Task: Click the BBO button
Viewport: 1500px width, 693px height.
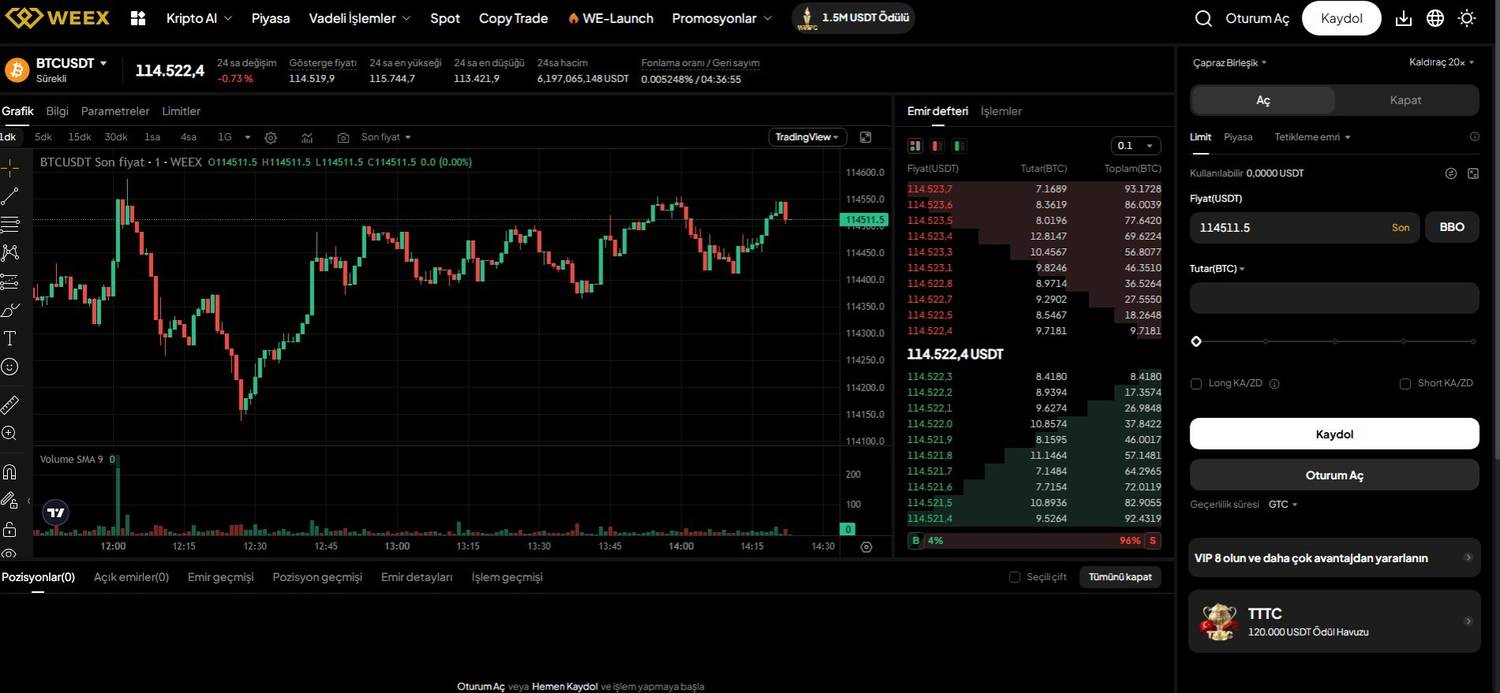Action: [1451, 227]
